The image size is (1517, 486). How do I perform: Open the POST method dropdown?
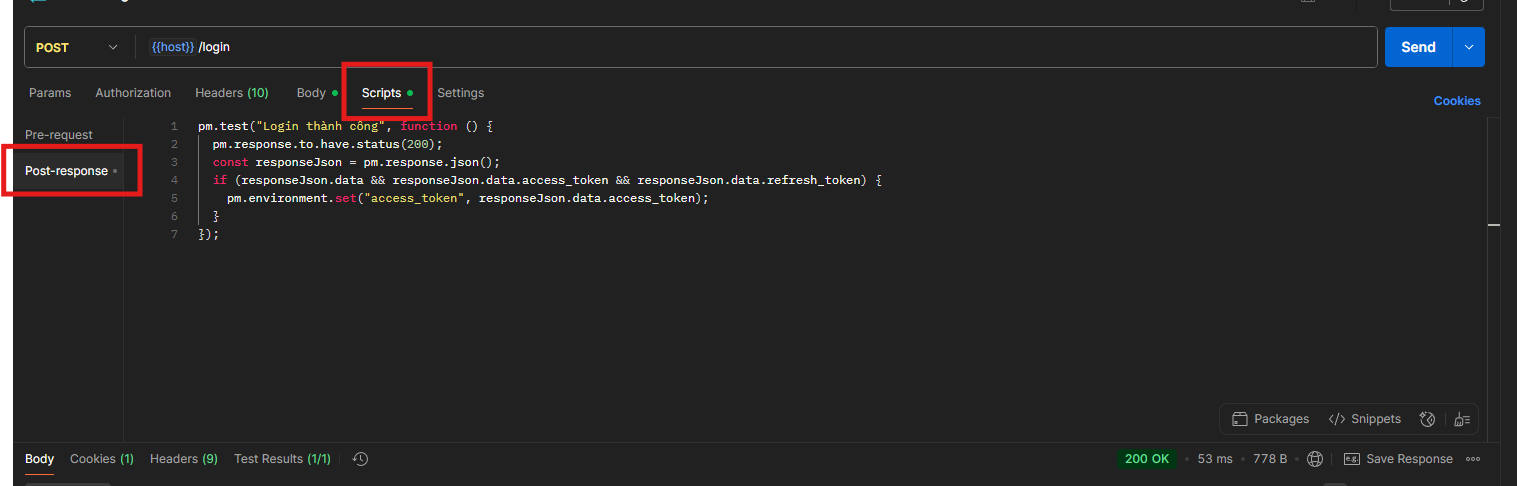click(77, 47)
